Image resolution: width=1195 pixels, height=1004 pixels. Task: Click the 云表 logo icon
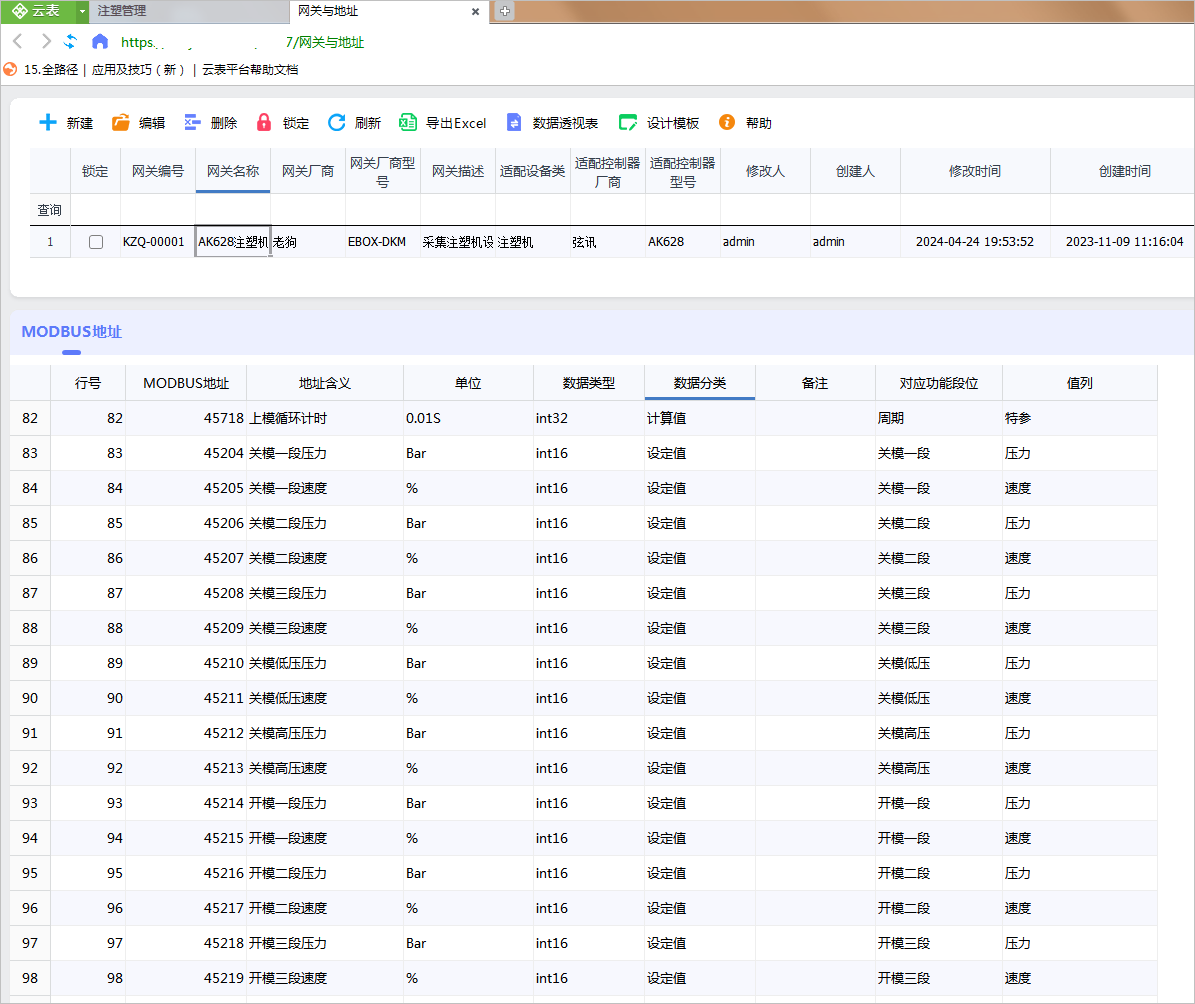coord(20,11)
